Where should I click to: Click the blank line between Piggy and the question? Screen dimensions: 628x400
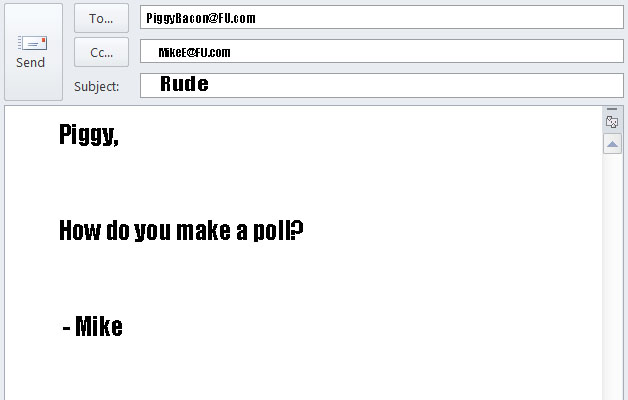tap(200, 182)
